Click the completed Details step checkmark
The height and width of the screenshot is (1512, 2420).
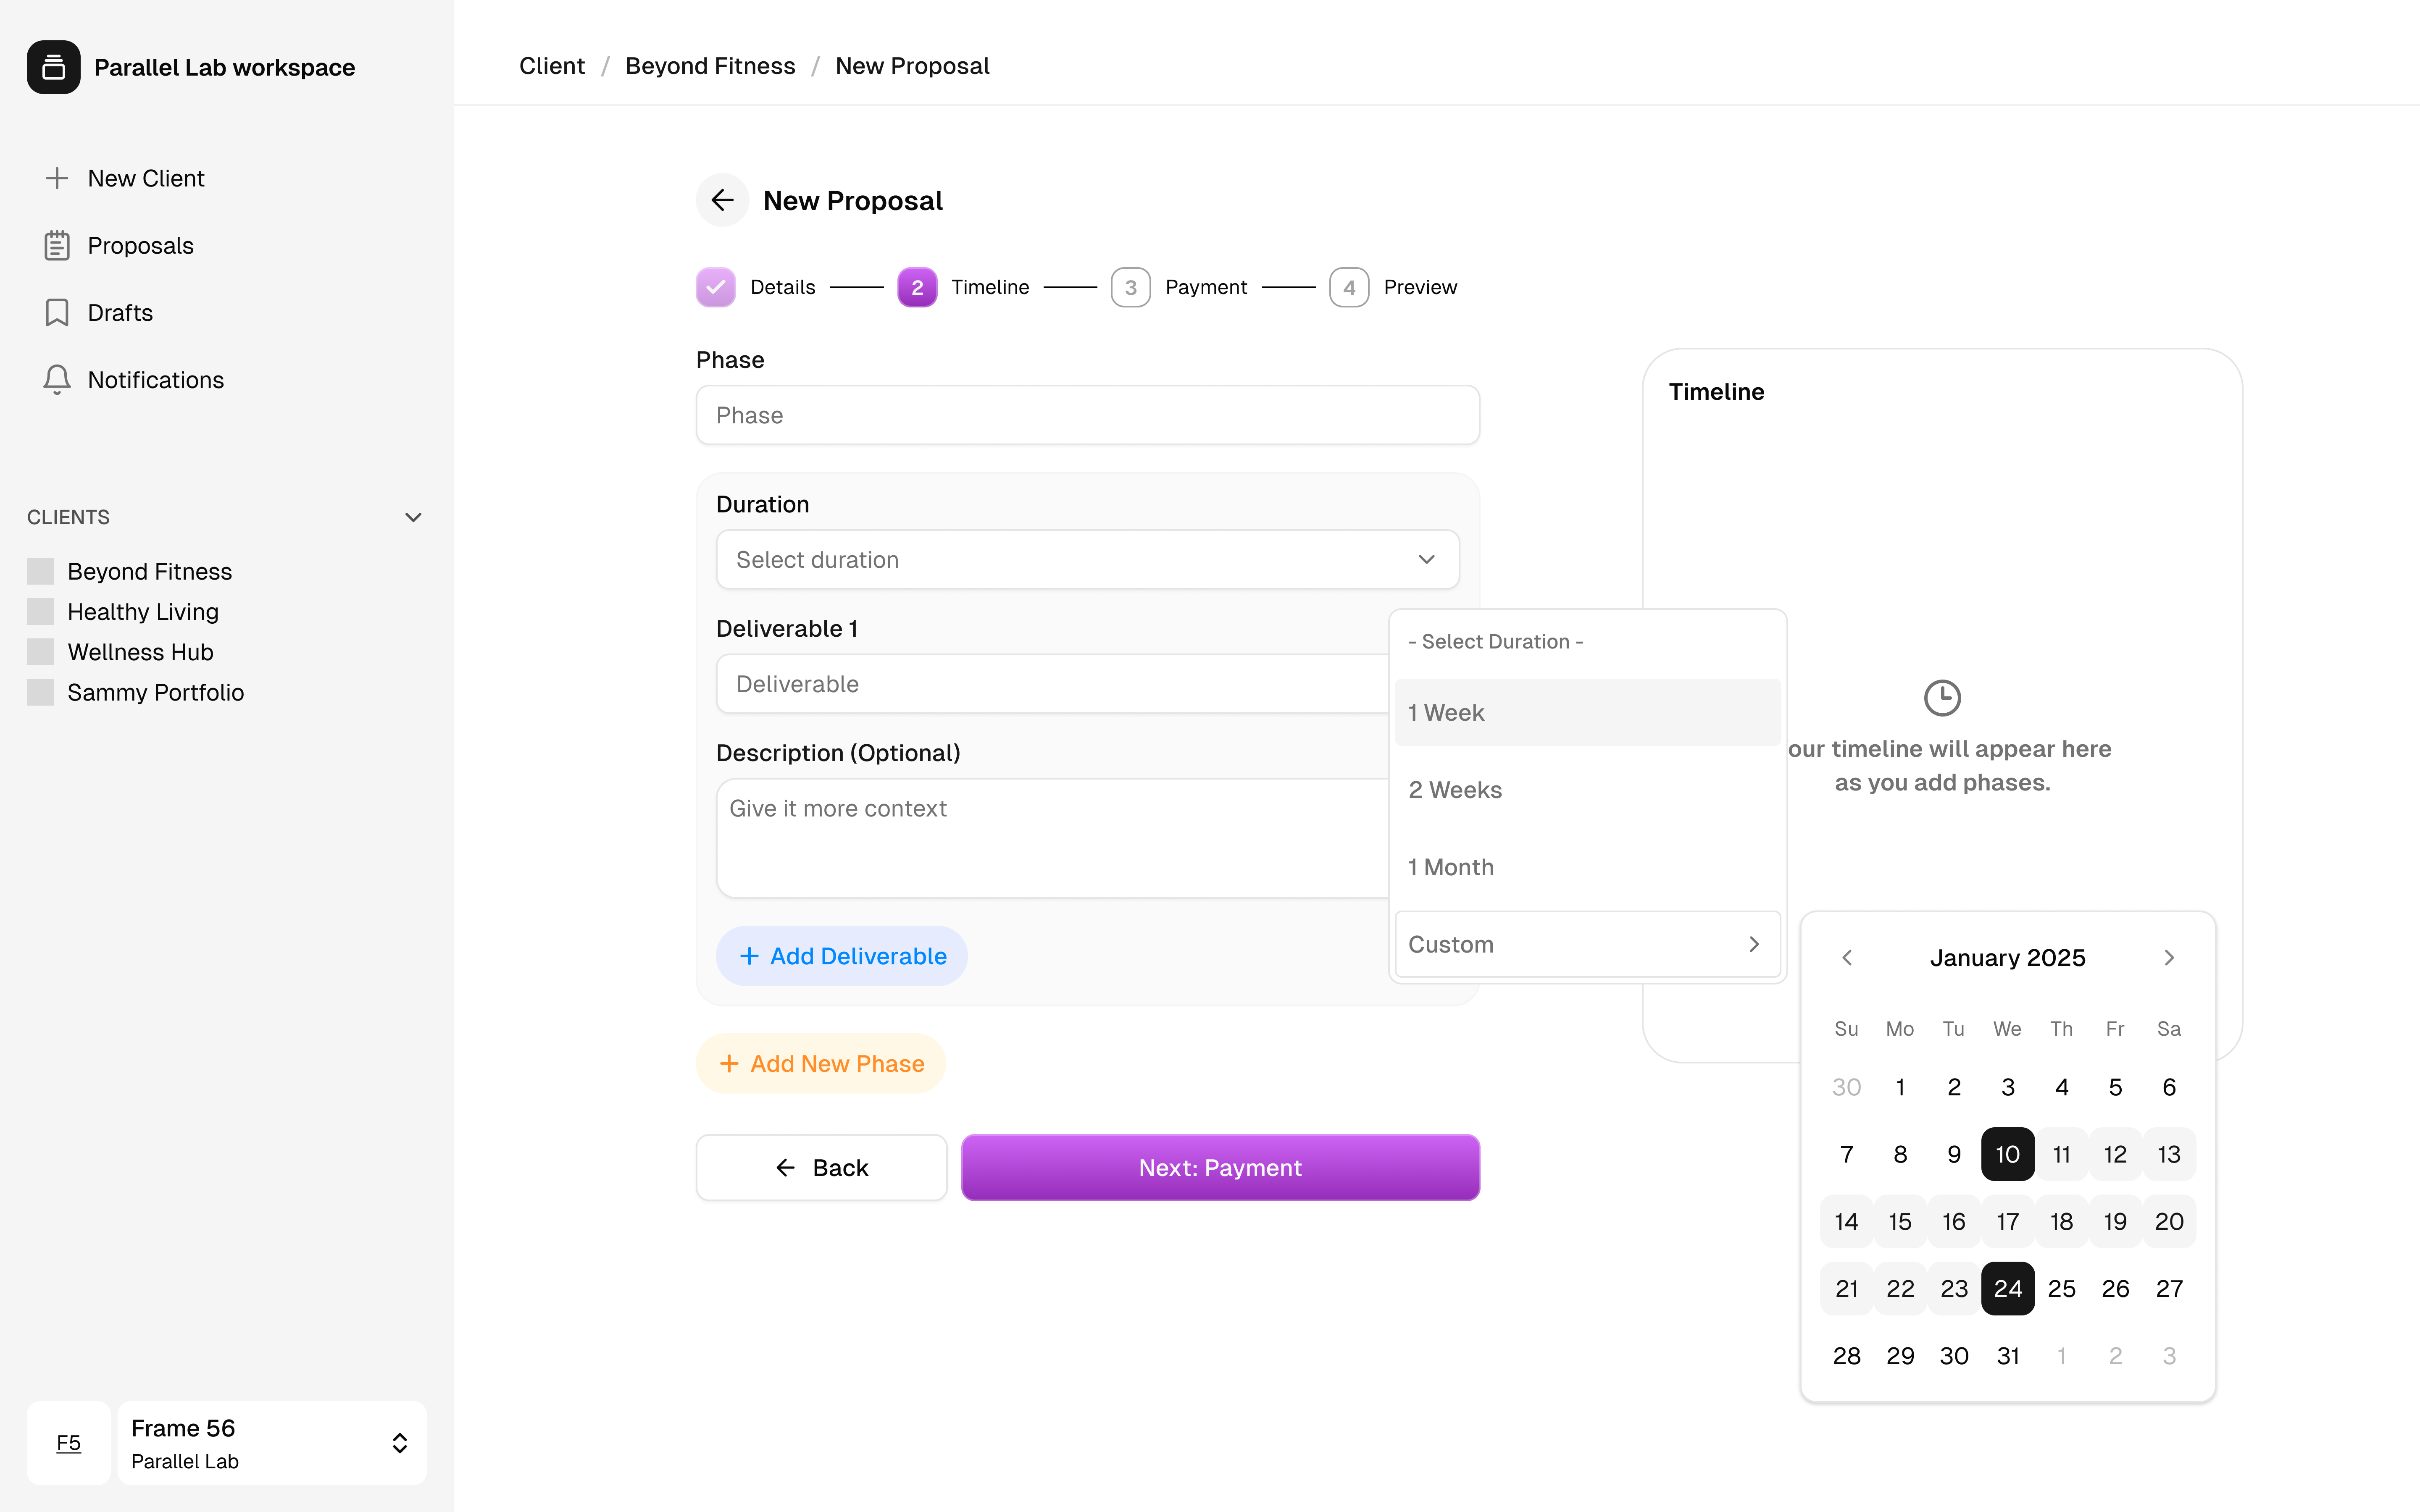click(x=716, y=287)
